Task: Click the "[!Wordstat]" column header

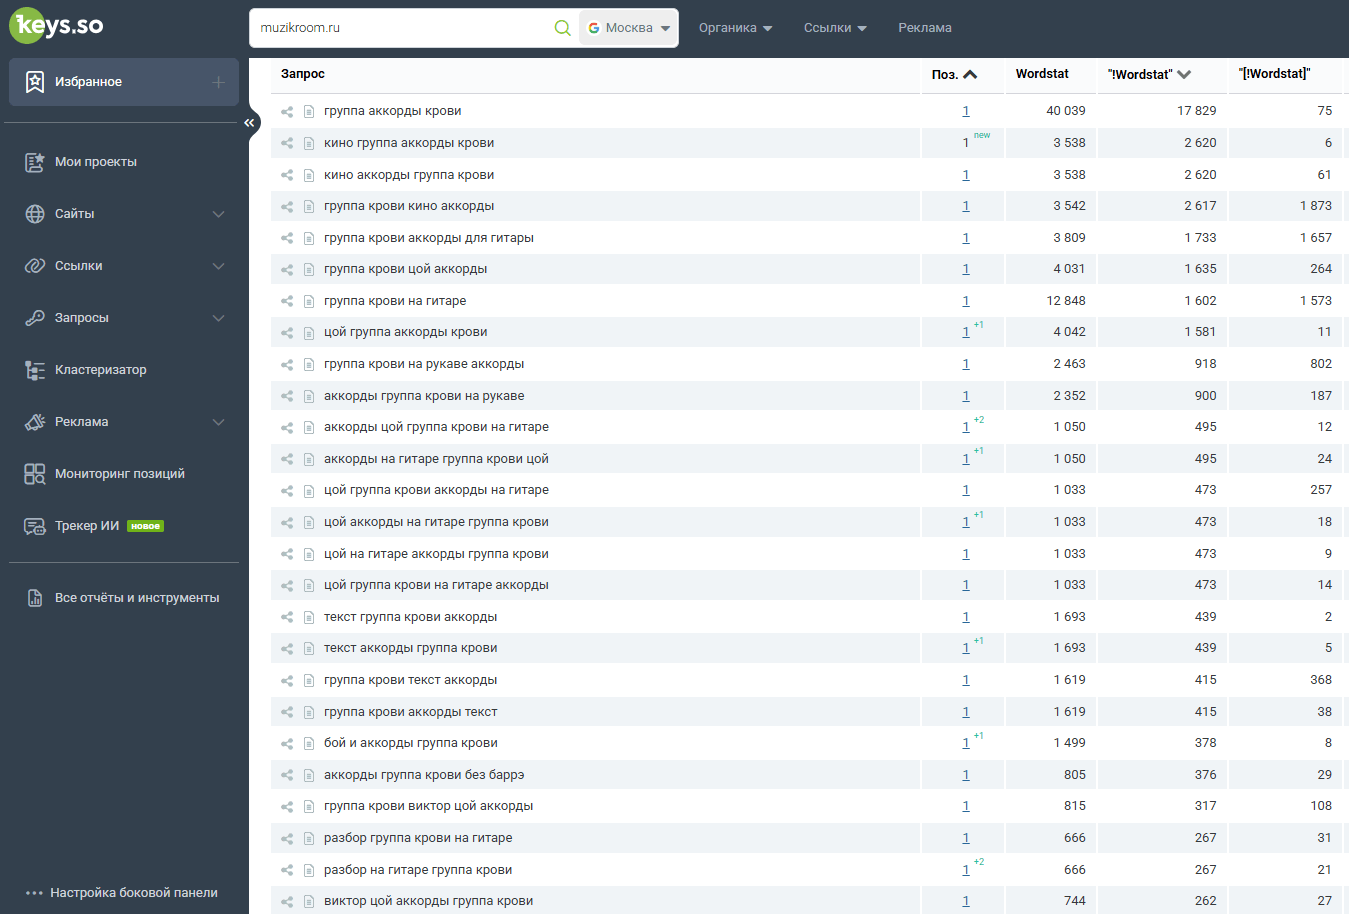Action: [x=1274, y=74]
